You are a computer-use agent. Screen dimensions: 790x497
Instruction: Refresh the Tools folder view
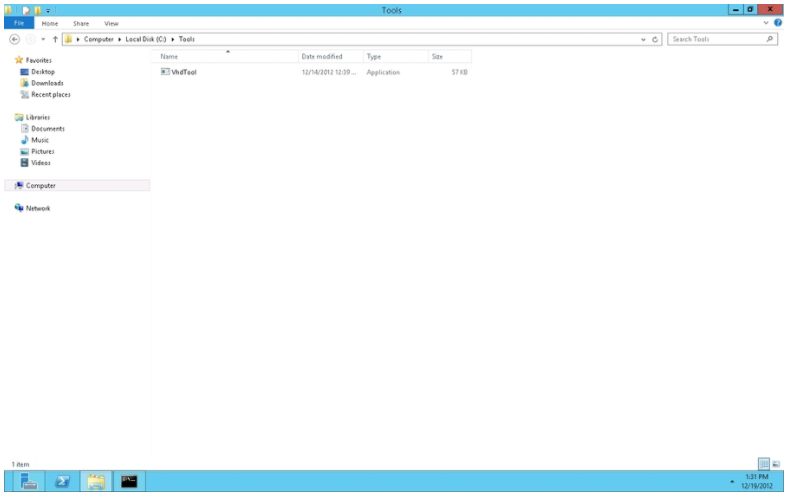click(x=655, y=39)
